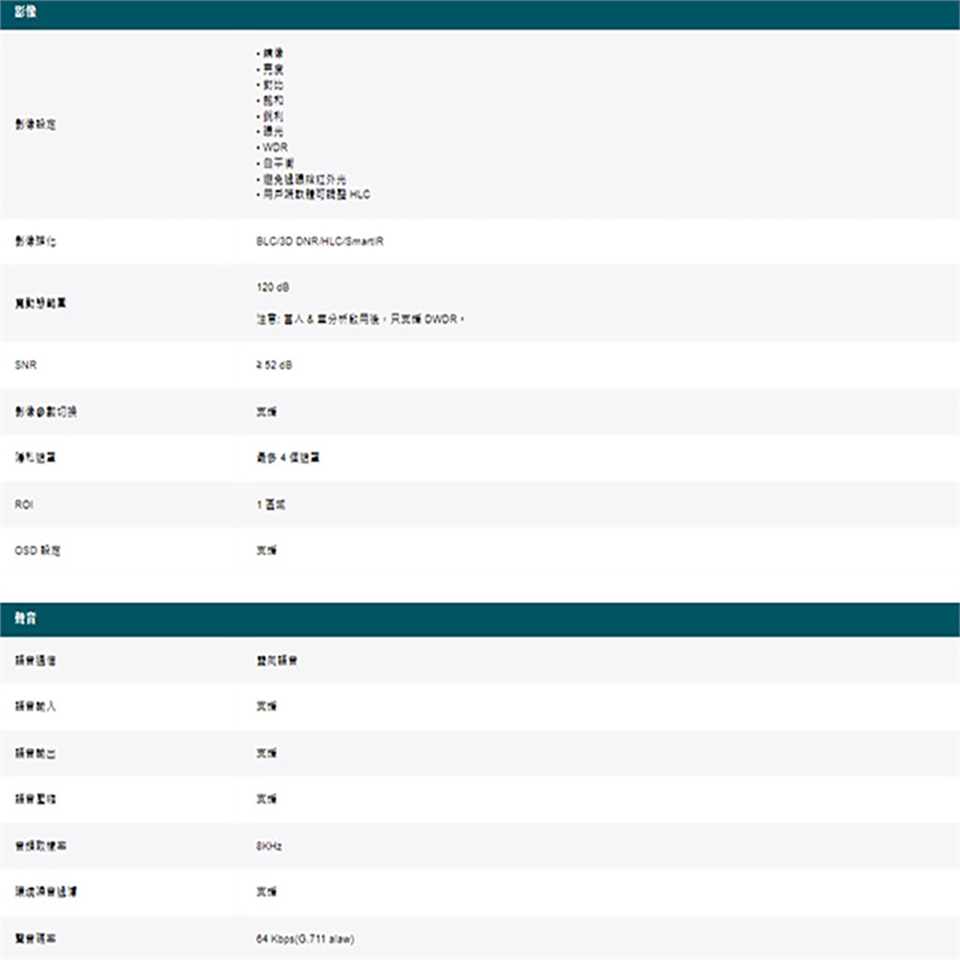Click the bullet item ending in HLC

[x=314, y=195]
